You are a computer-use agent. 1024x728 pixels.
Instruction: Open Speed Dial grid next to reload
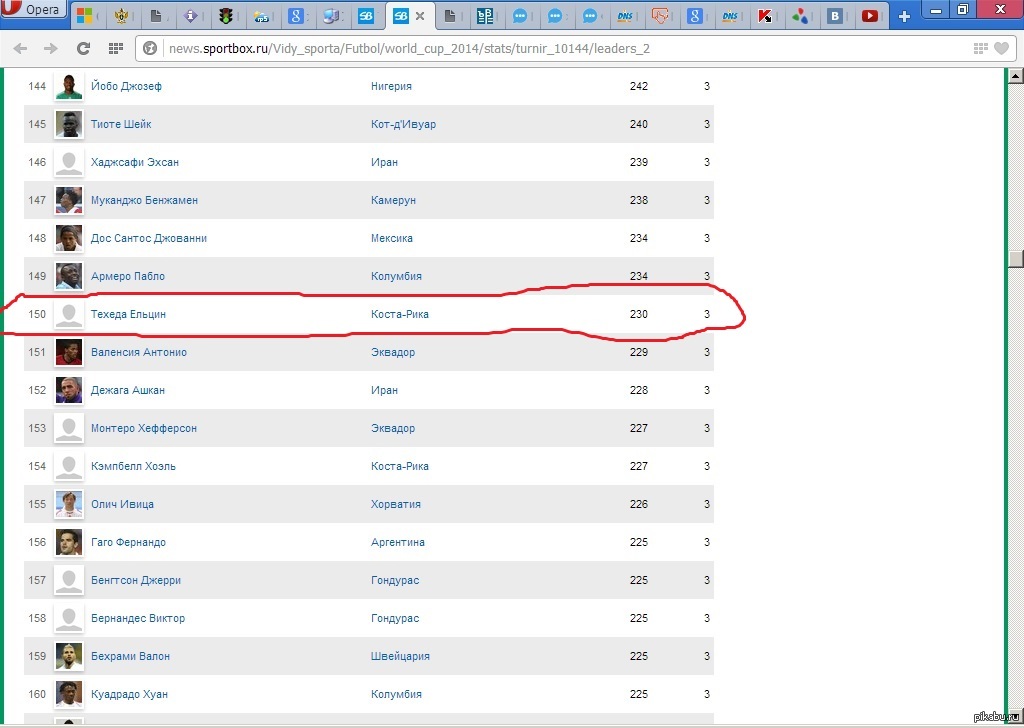click(116, 48)
